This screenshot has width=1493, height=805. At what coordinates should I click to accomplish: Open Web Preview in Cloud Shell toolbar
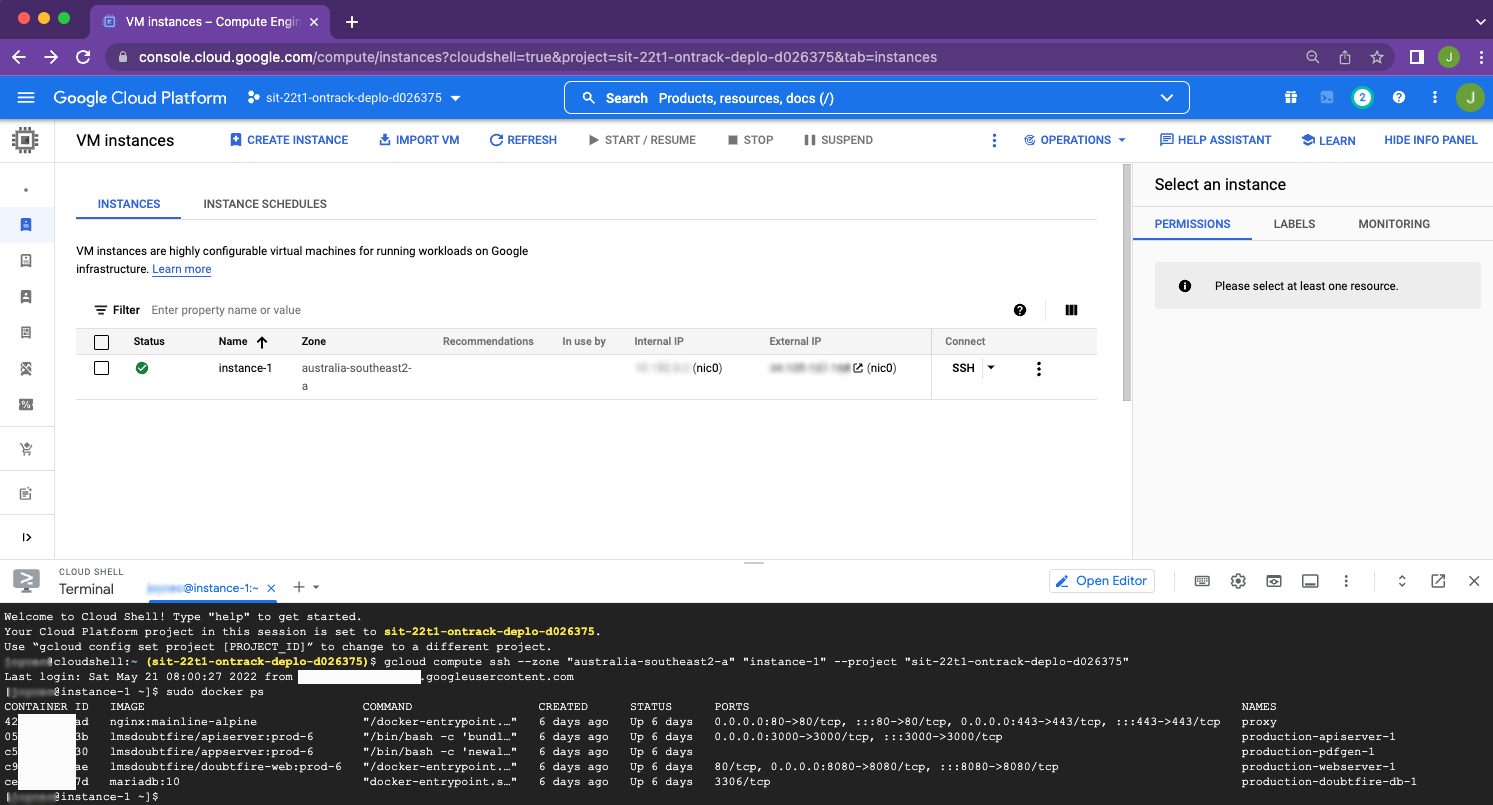1274,580
